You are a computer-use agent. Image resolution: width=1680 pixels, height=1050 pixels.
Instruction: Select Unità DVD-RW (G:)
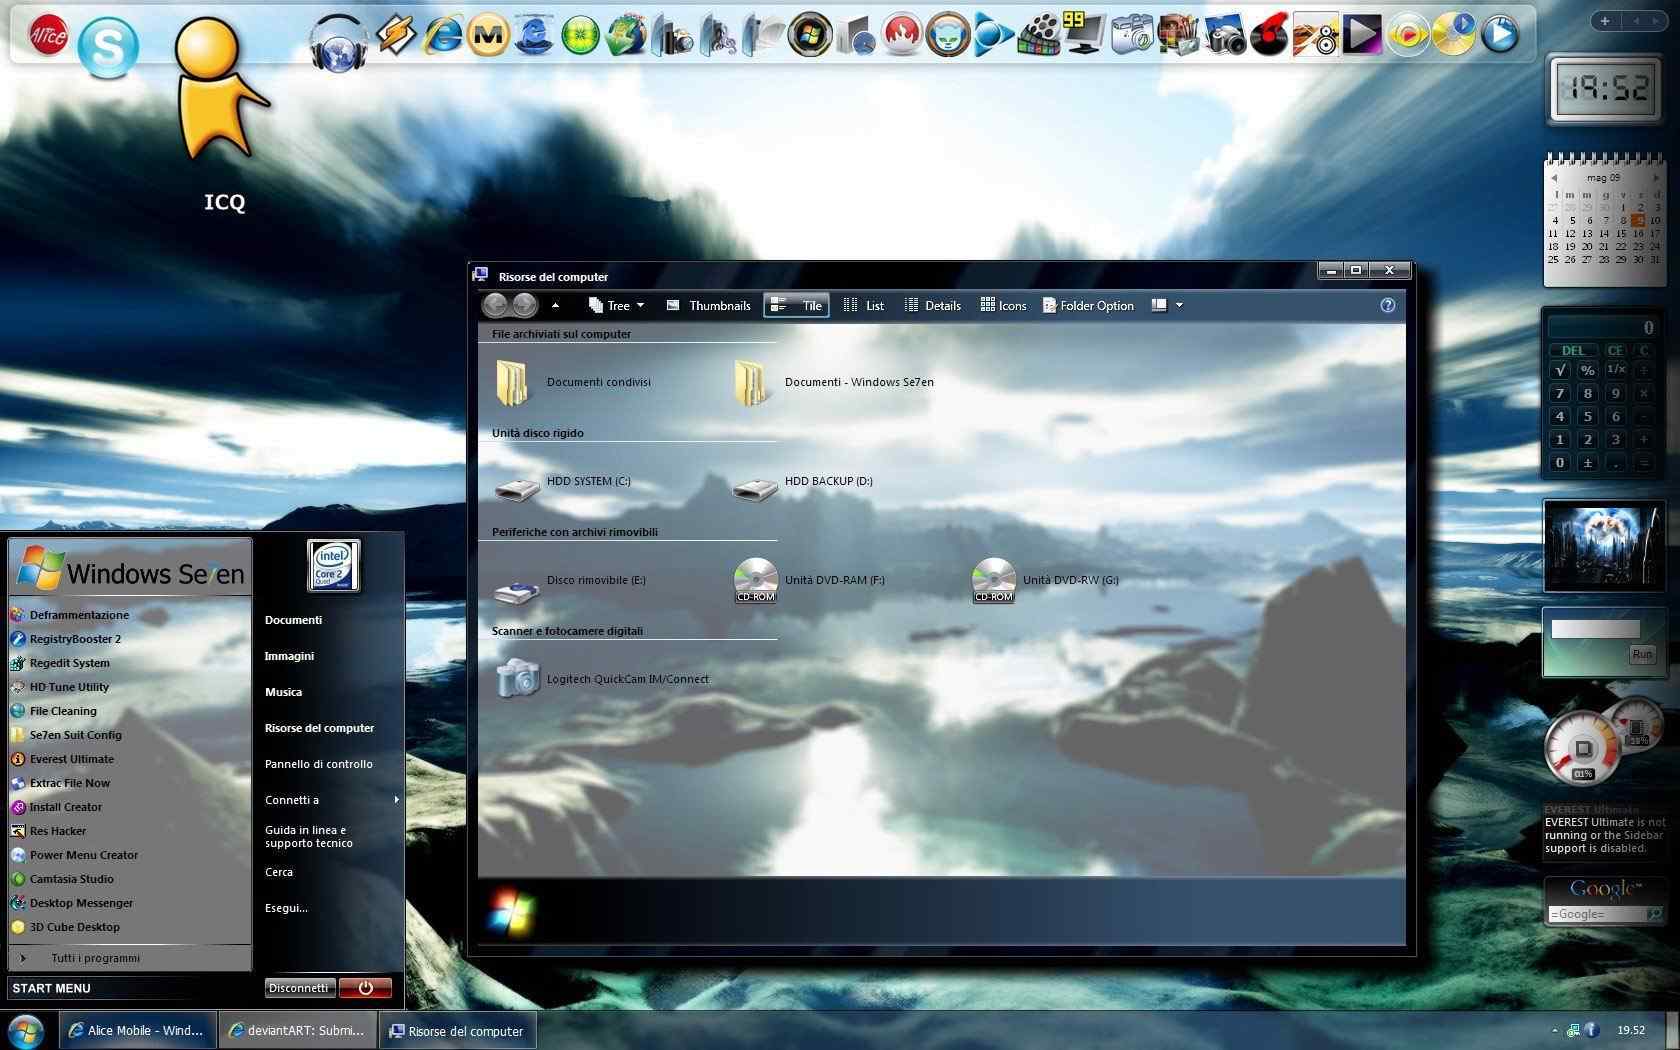1045,581
